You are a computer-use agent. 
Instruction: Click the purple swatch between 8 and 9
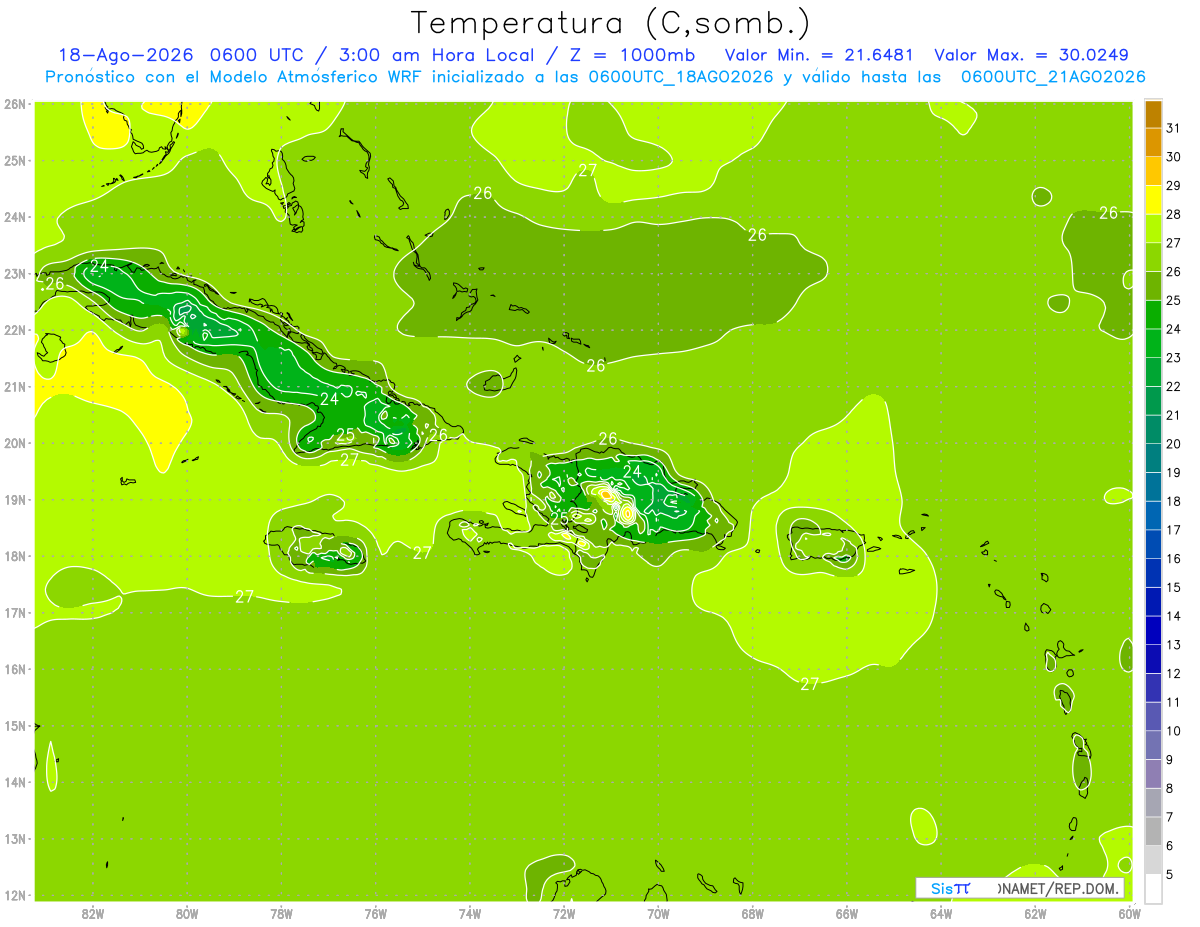click(1154, 773)
